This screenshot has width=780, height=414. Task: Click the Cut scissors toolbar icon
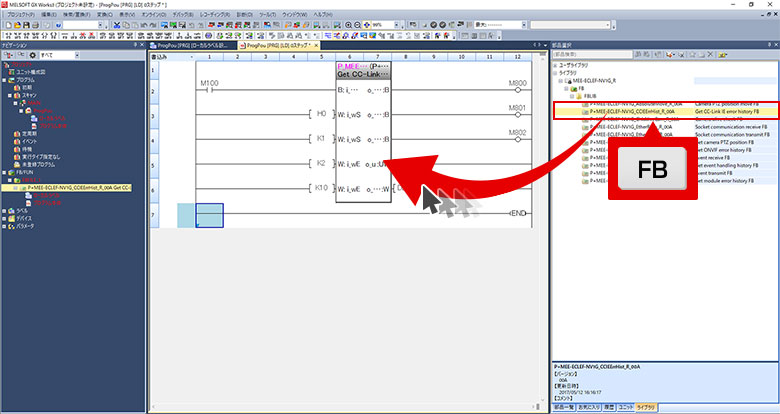tap(116, 24)
